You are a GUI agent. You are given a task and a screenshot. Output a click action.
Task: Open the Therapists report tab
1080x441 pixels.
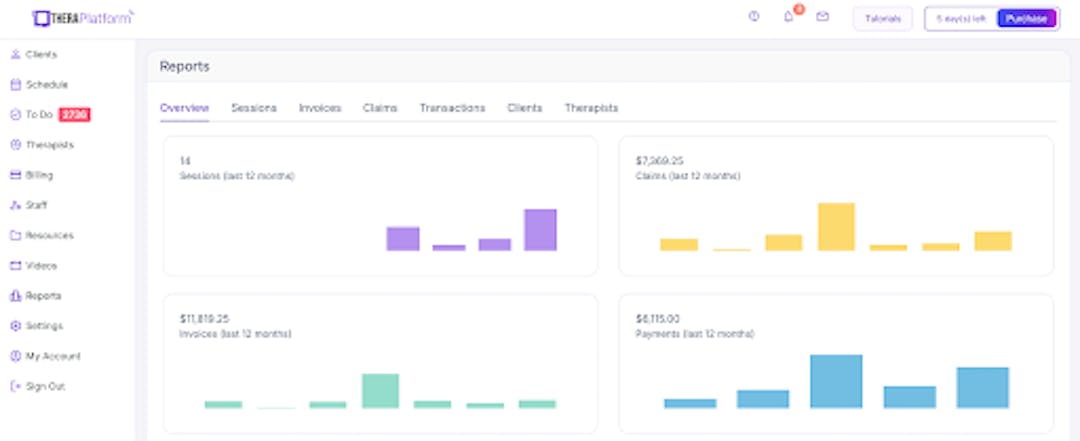(591, 108)
